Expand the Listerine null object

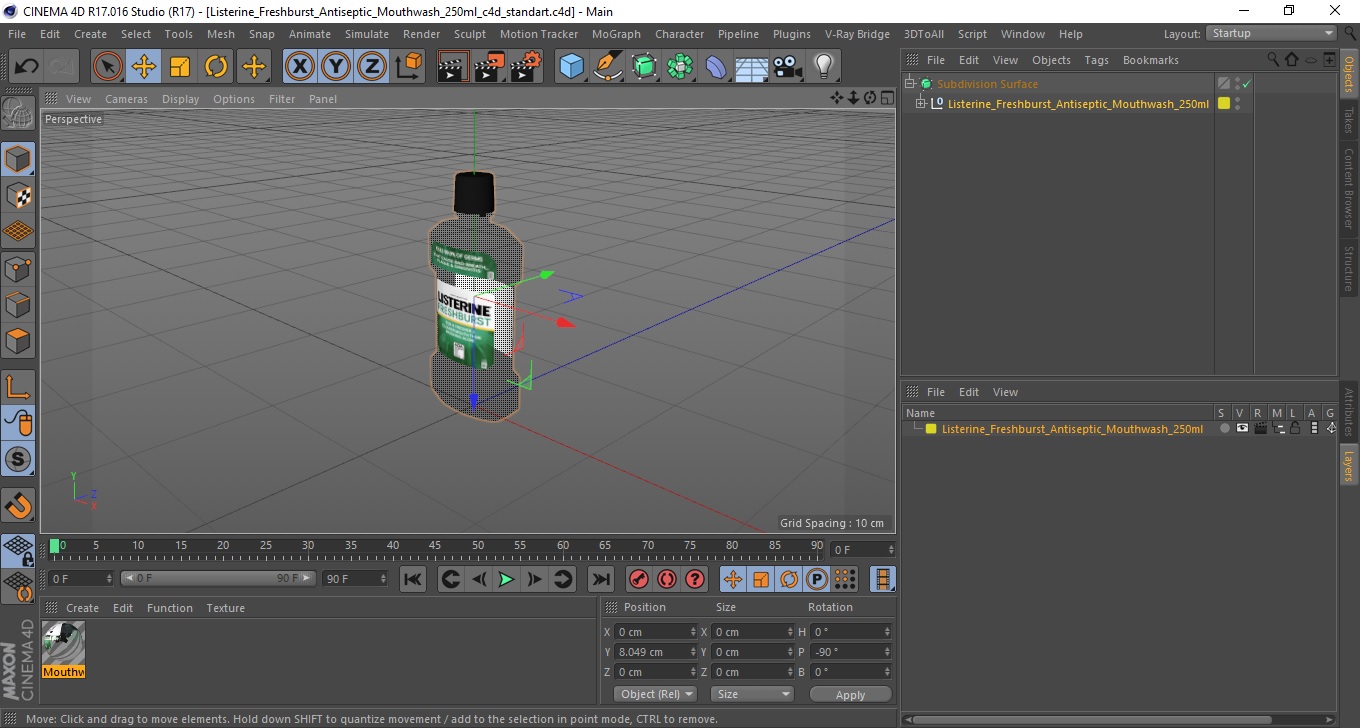pos(921,103)
